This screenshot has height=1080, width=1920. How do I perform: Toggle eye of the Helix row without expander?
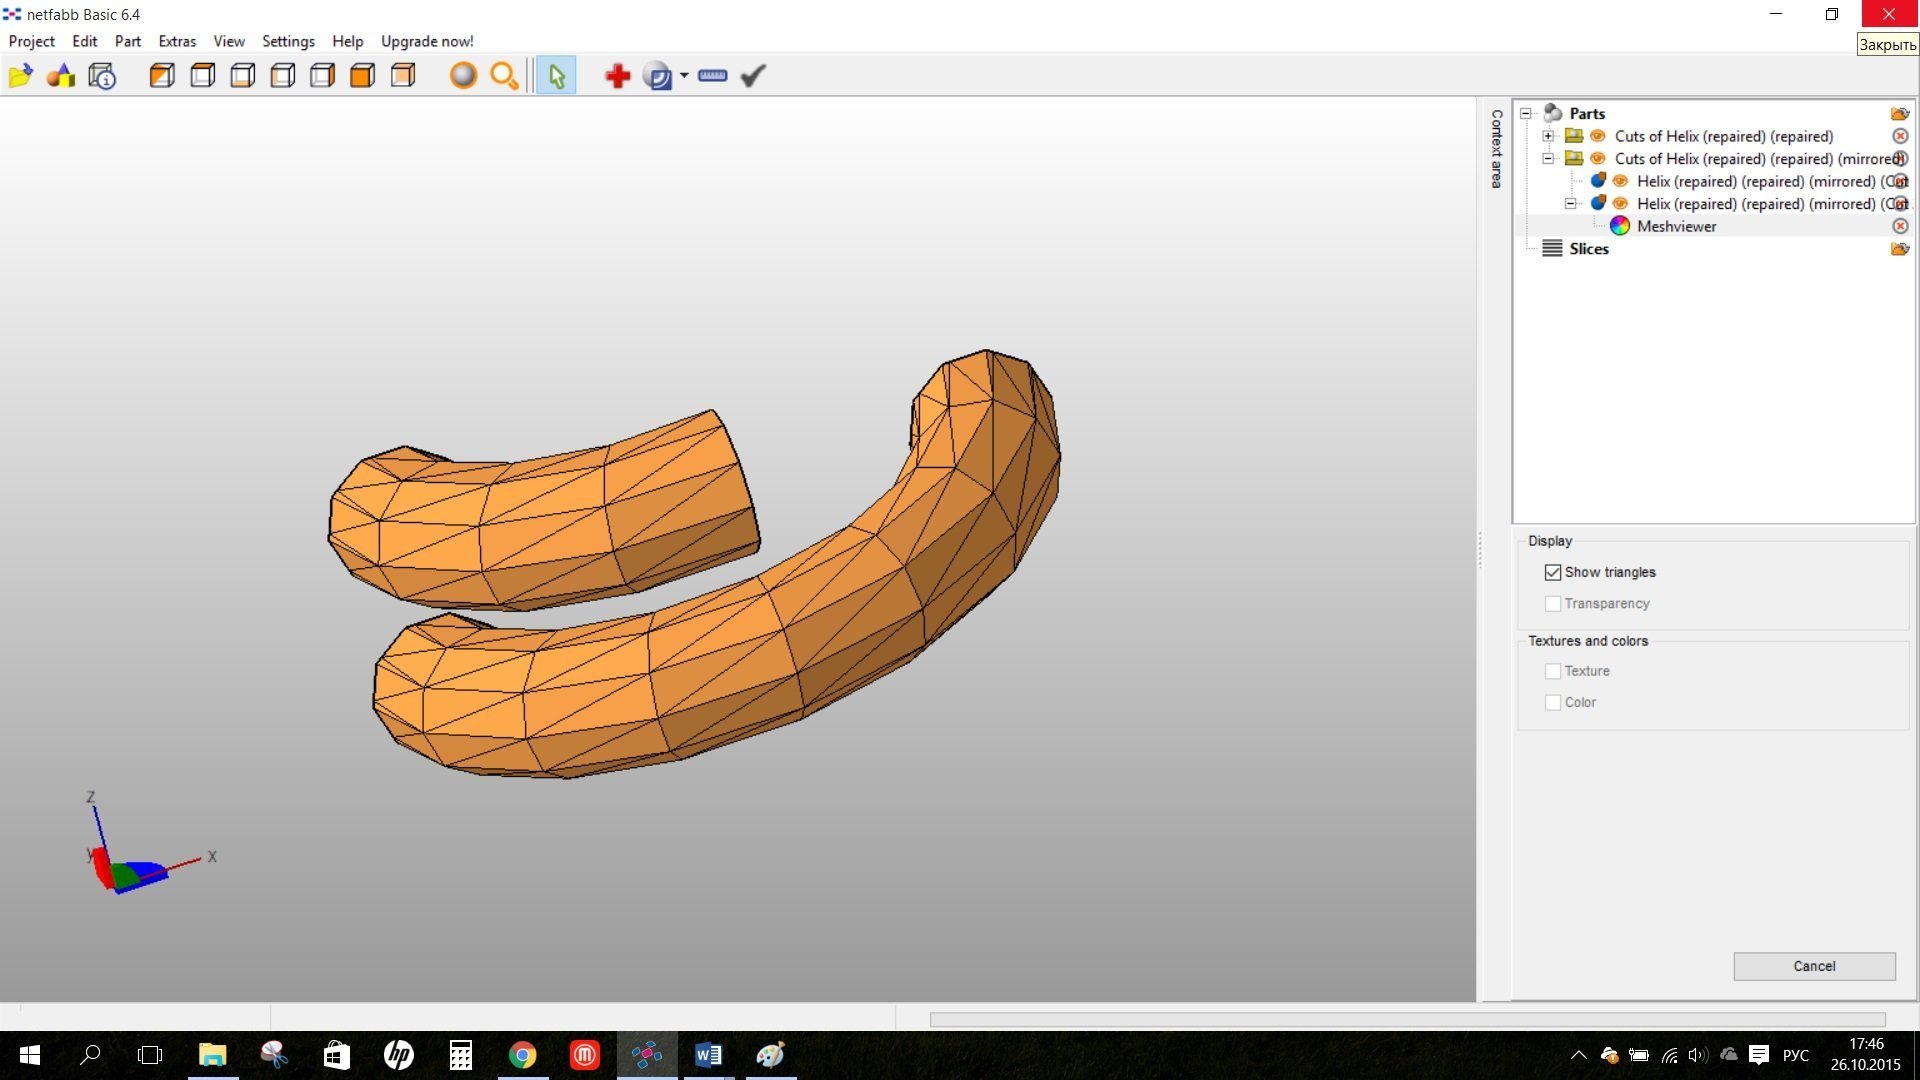[1620, 181]
